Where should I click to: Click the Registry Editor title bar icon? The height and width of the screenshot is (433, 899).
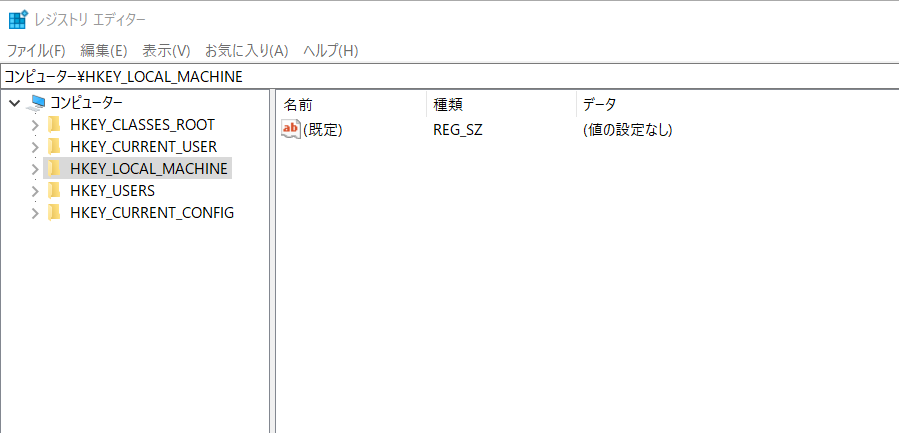point(18,19)
